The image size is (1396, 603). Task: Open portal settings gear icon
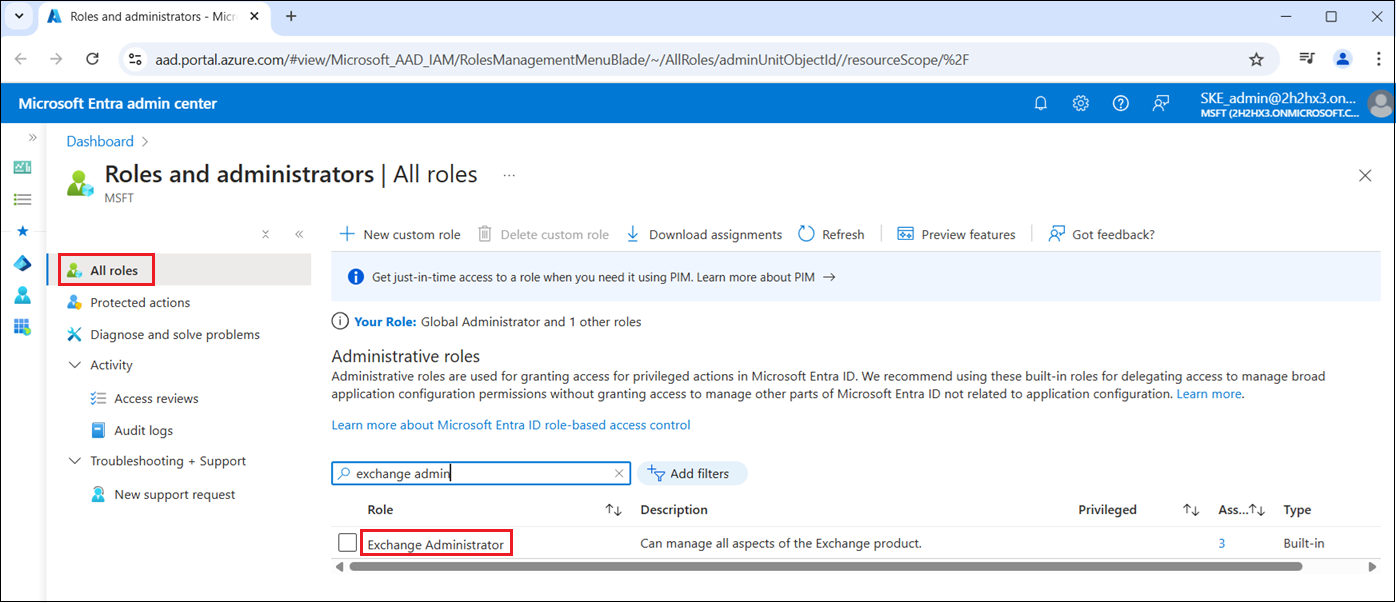[1080, 104]
